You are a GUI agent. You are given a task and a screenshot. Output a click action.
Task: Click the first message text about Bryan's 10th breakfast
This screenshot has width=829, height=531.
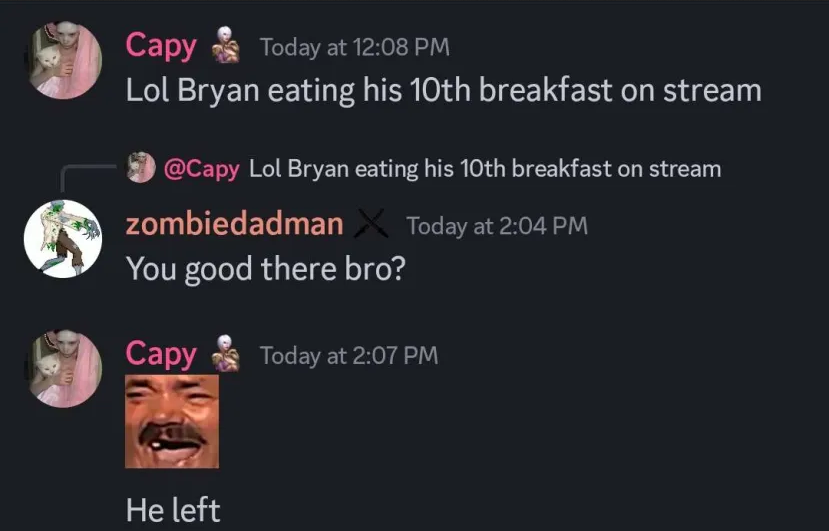coord(443,90)
